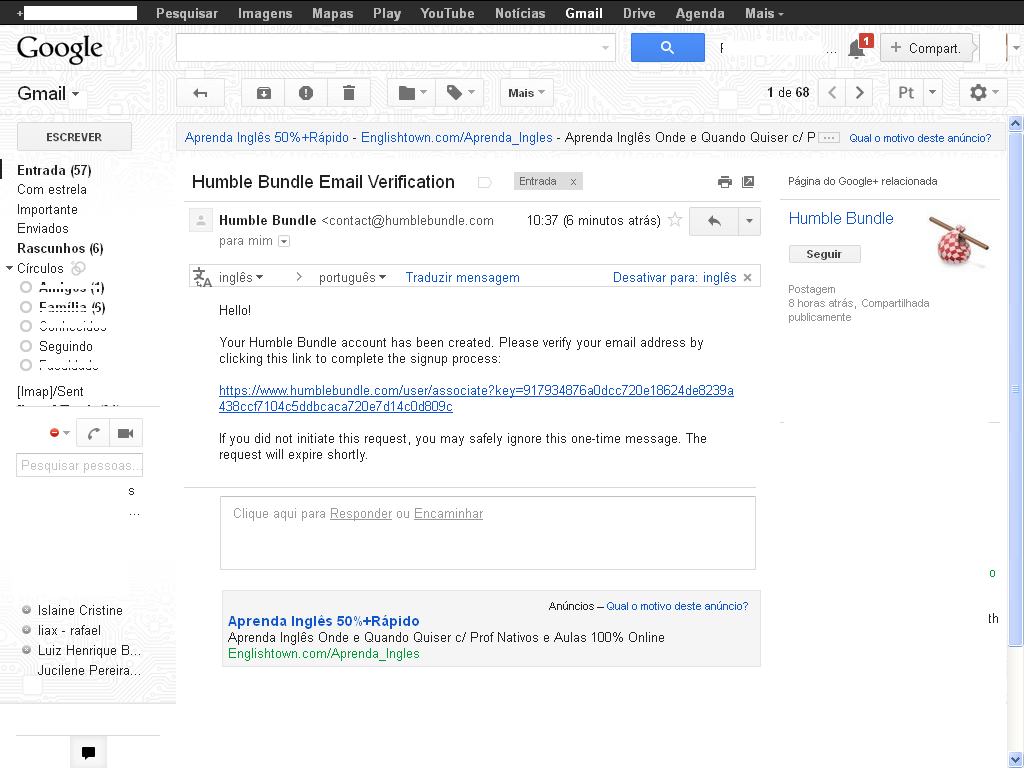This screenshot has width=1024, height=768.
Task: Open chat with Islaine Cristine
Action: click(x=80, y=611)
